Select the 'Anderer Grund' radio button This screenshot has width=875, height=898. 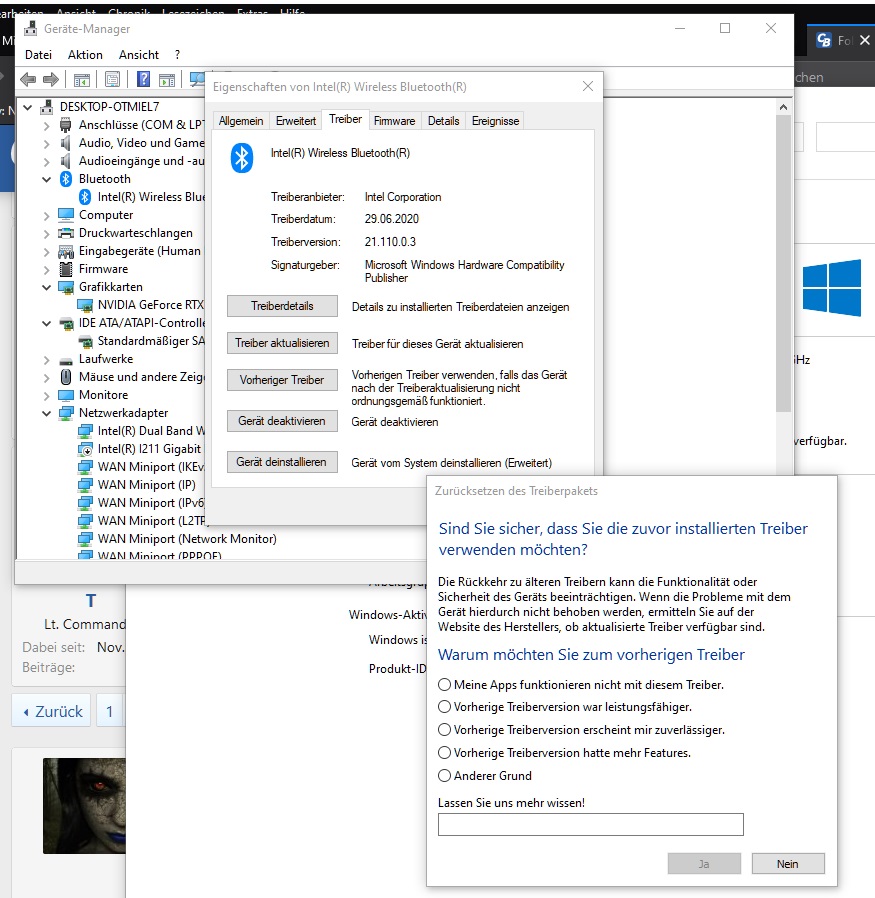[x=444, y=775]
